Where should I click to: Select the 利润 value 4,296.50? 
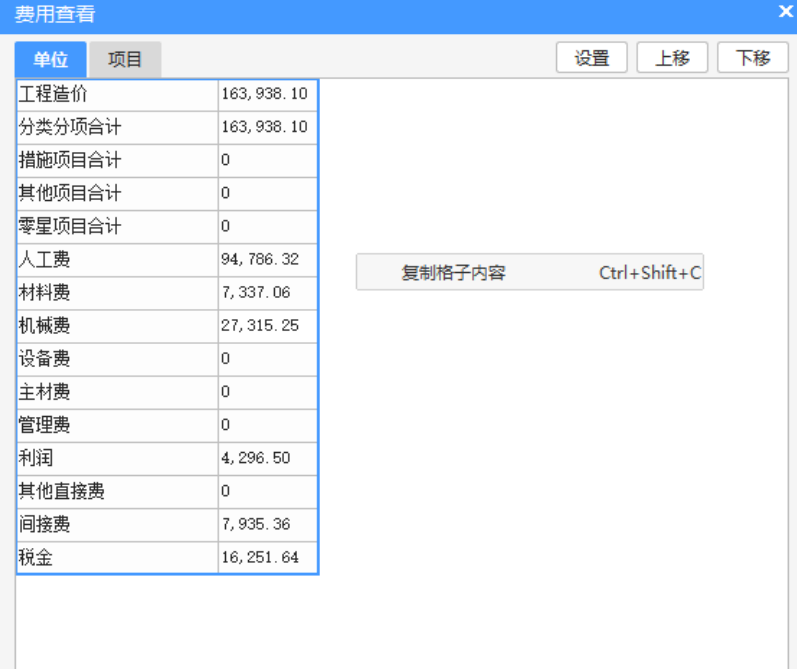(267, 458)
